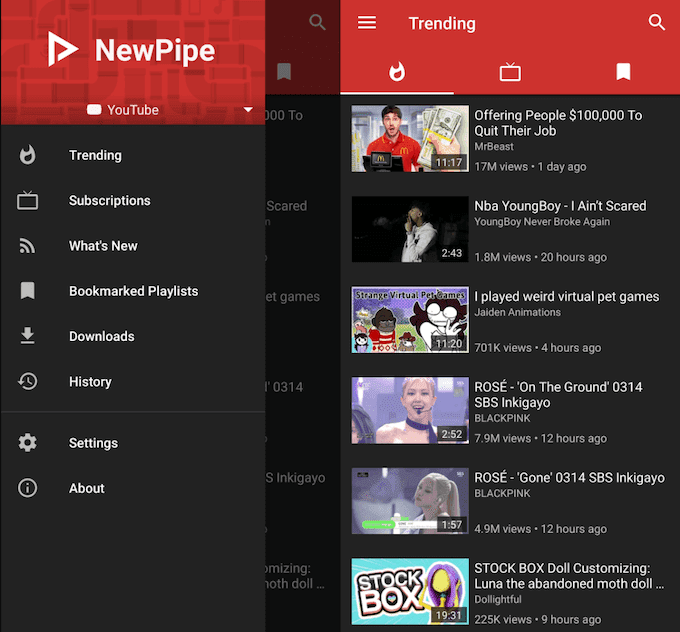Switch to the TV Subscriptions tab icon
Image resolution: width=680 pixels, height=632 pixels.
(510, 72)
